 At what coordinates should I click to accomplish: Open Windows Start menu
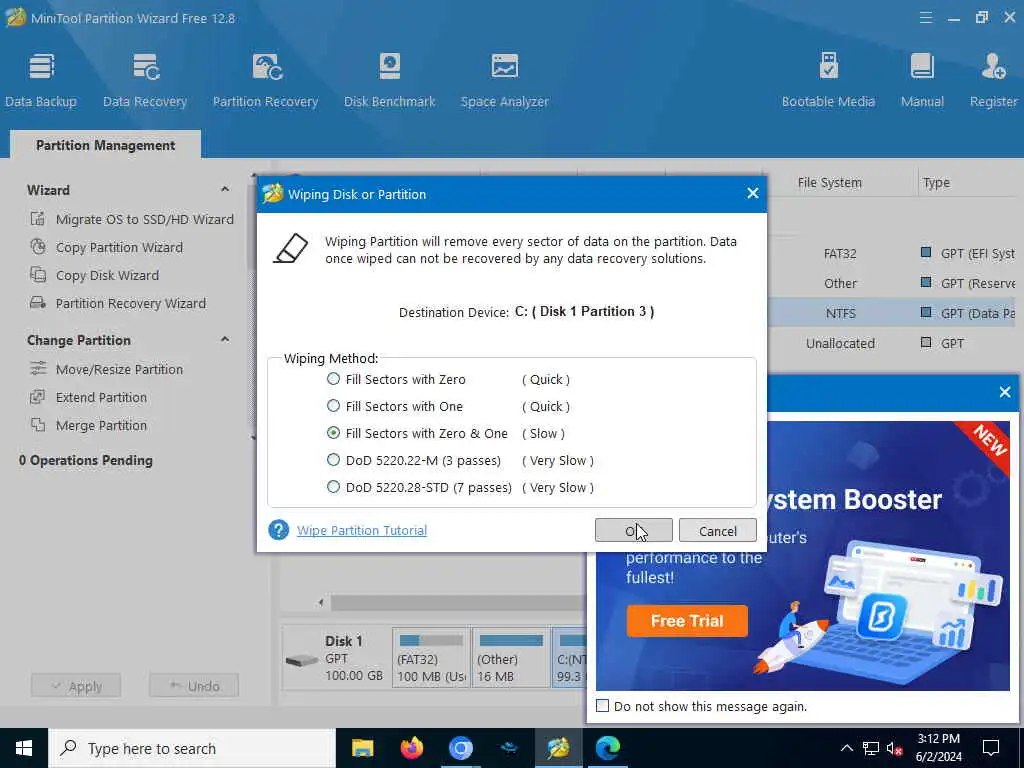[x=24, y=748]
